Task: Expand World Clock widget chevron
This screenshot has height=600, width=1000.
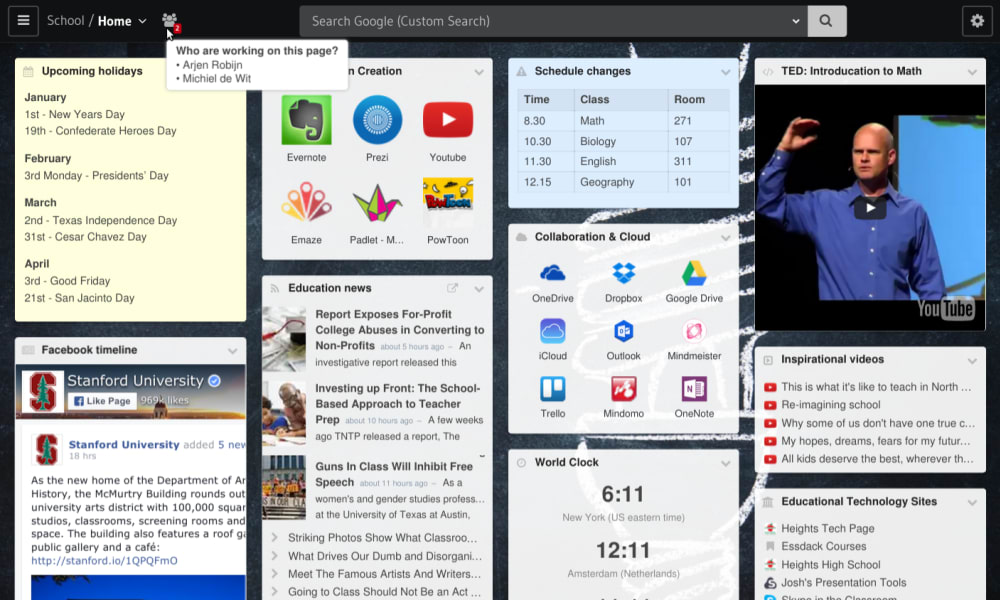Action: [x=725, y=464]
